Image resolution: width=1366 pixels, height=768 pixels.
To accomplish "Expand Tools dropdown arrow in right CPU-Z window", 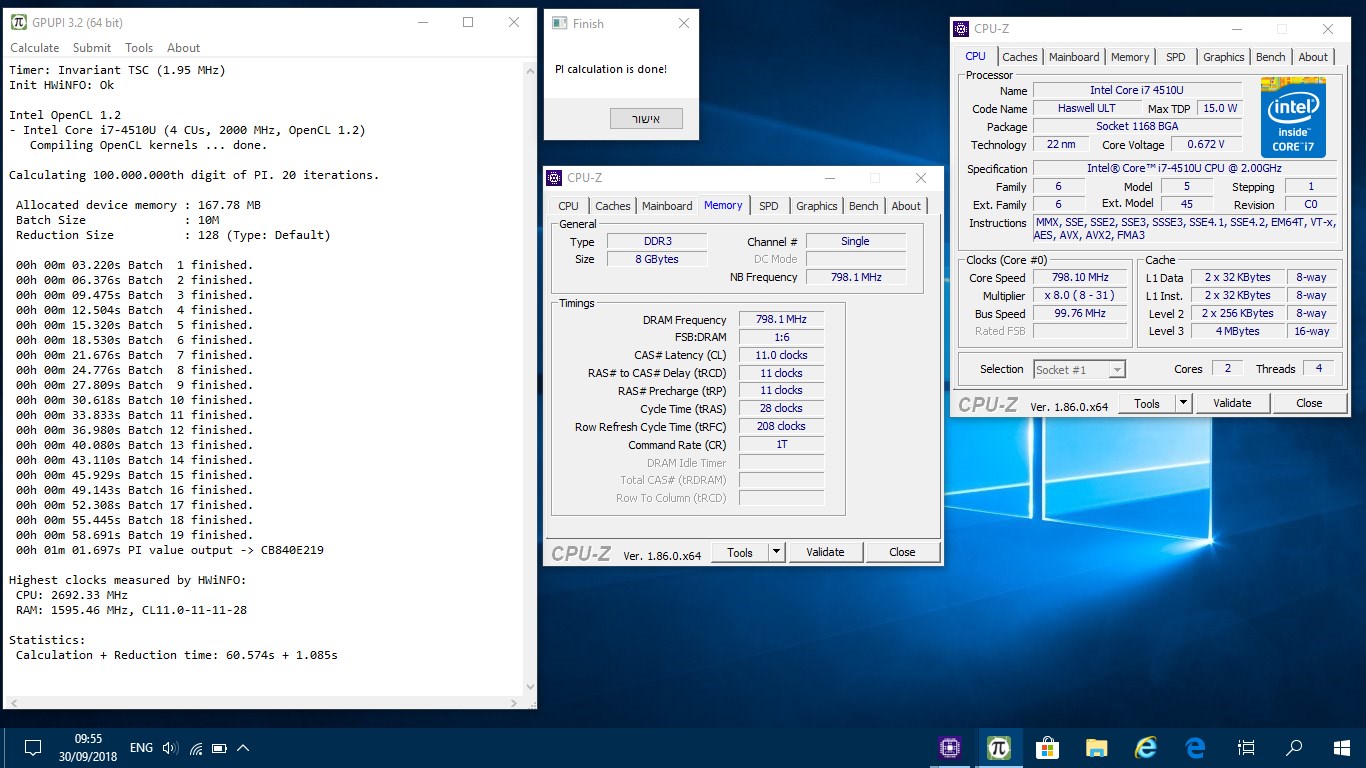I will click(x=1184, y=403).
